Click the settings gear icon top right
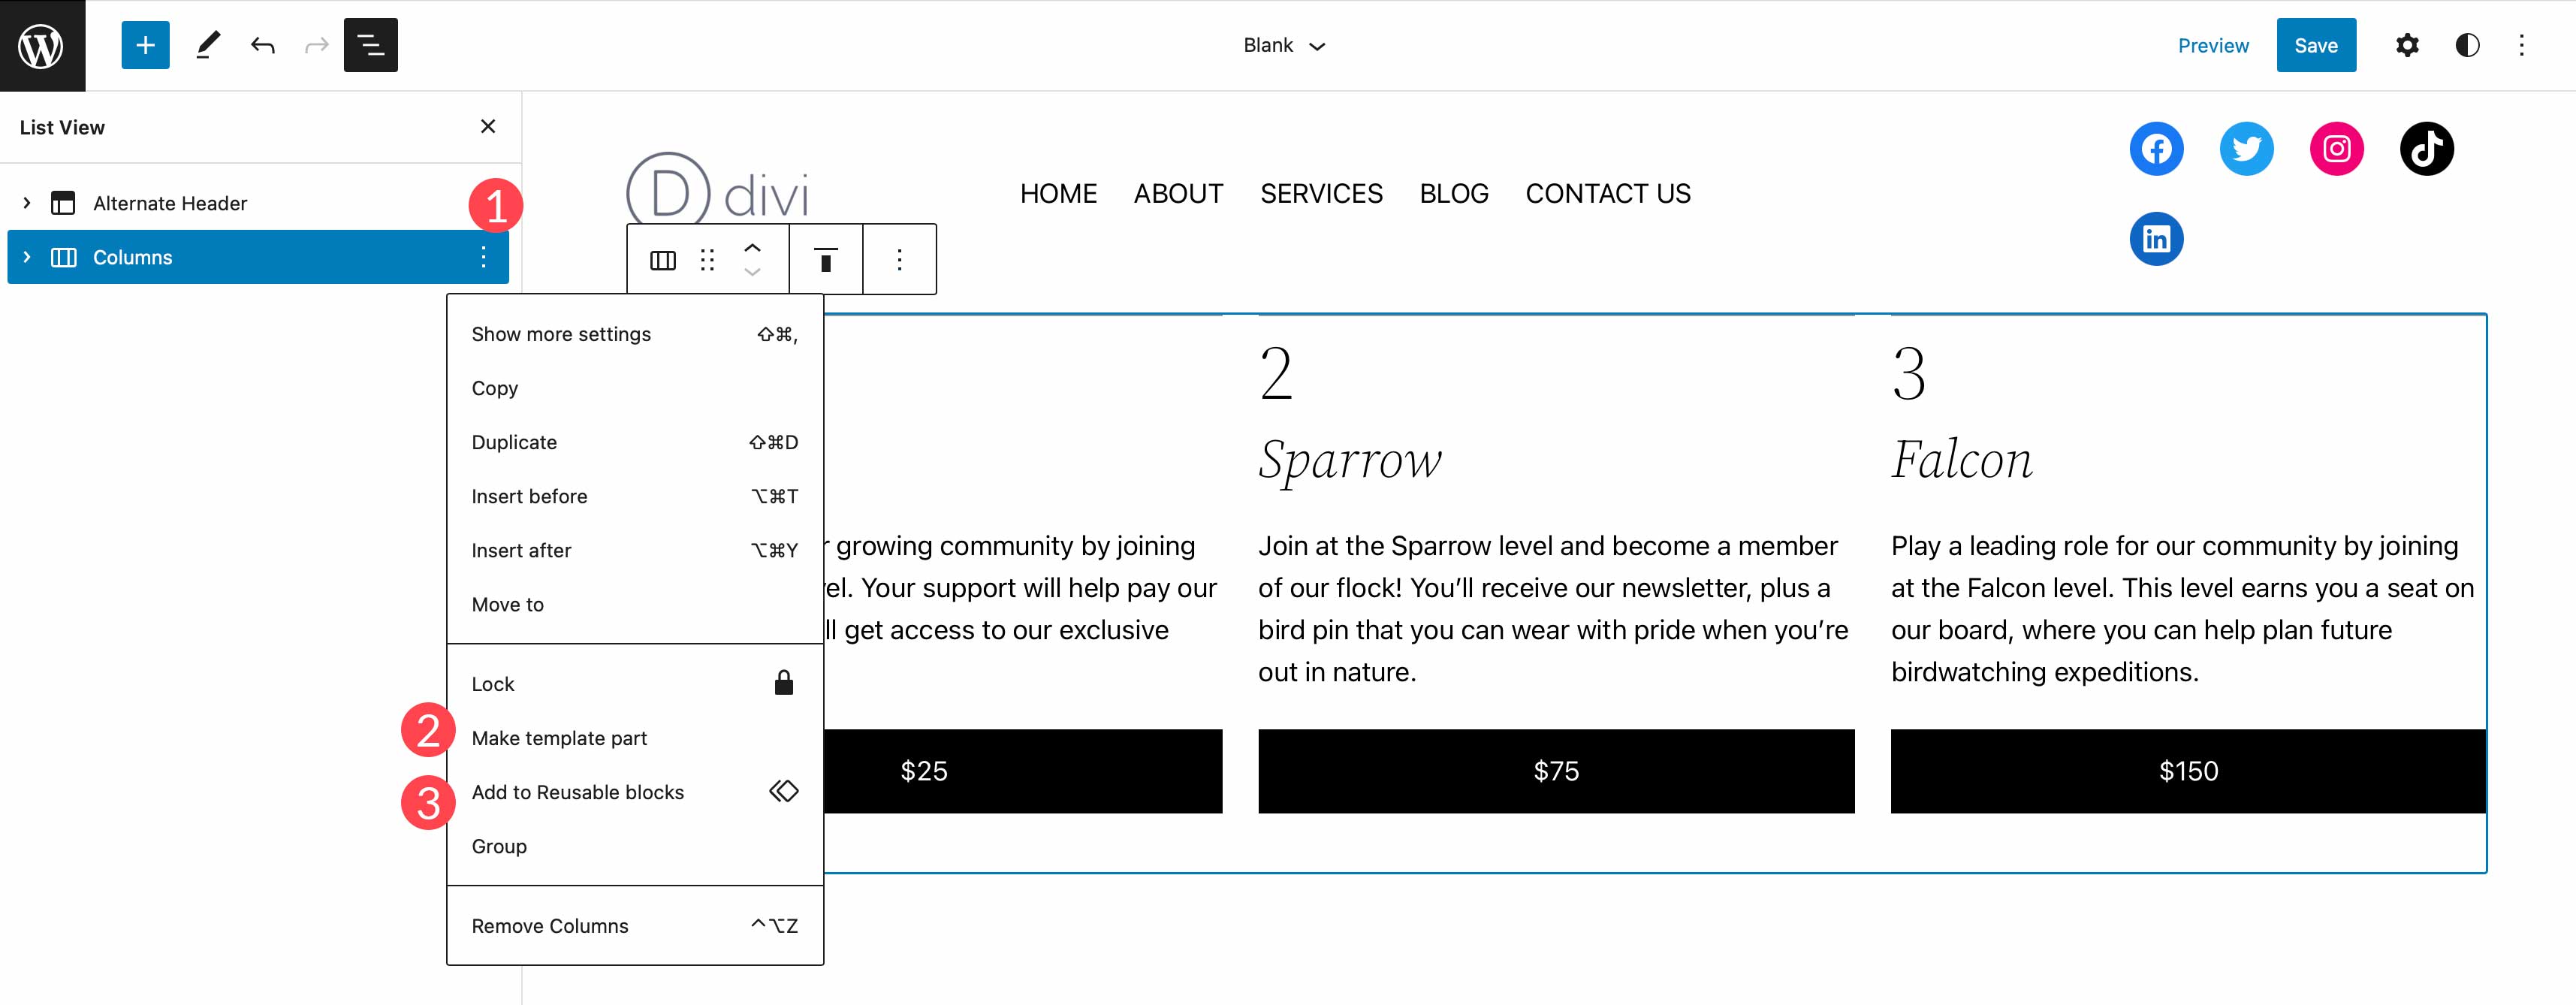Screen dimensions: 2576x1005 click(2405, 44)
